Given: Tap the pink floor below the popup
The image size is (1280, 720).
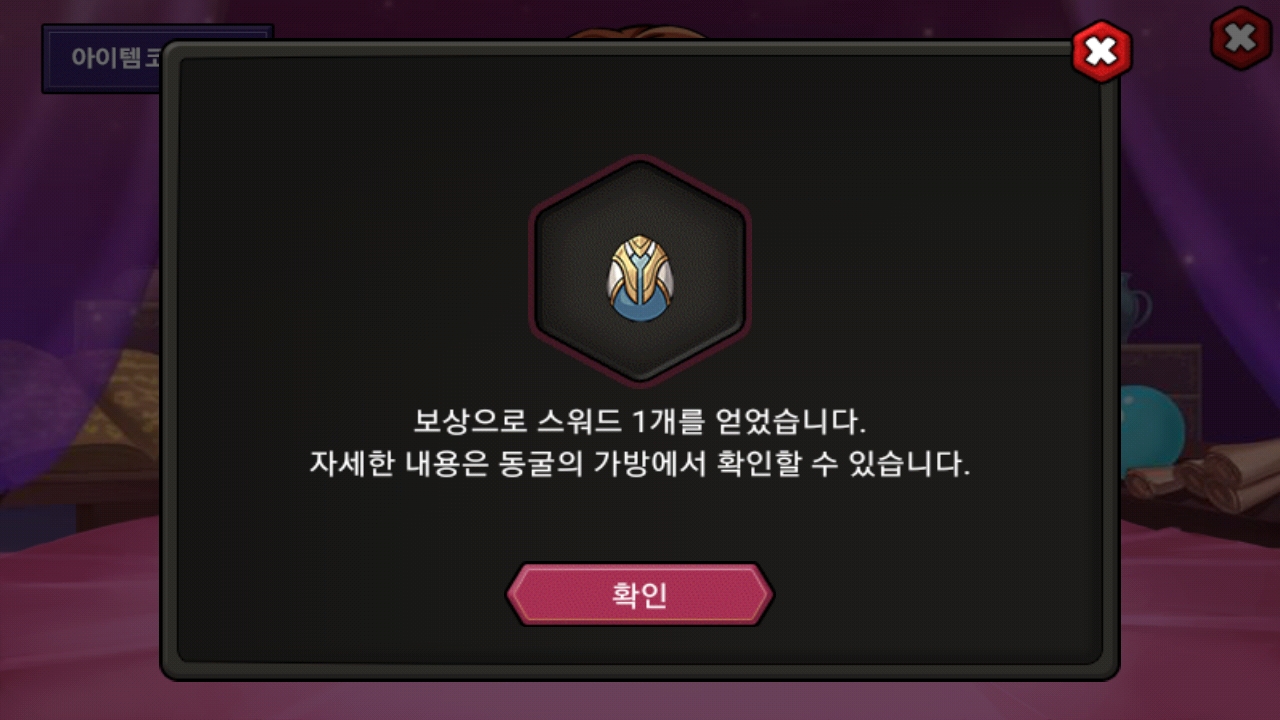Looking at the screenshot, I should 640,700.
